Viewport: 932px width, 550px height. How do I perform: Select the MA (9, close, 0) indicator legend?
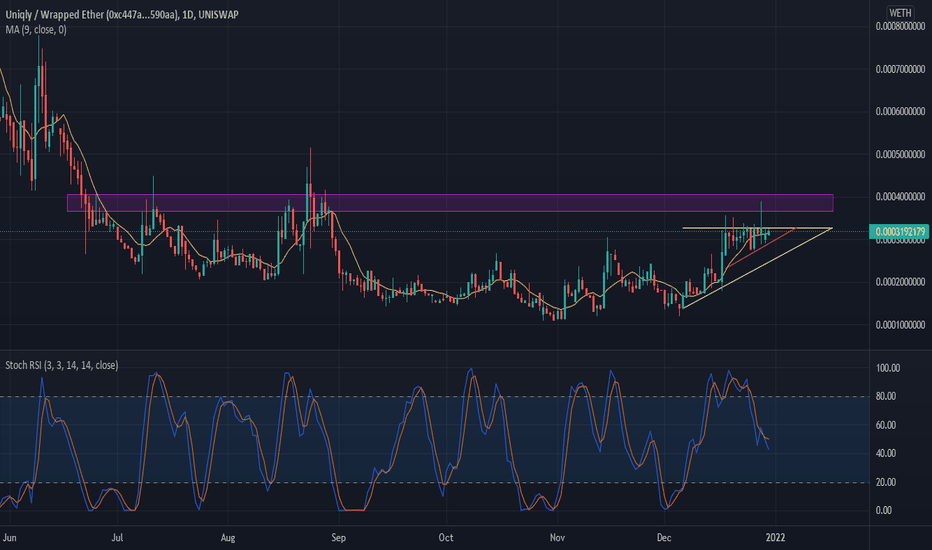[x=36, y=29]
